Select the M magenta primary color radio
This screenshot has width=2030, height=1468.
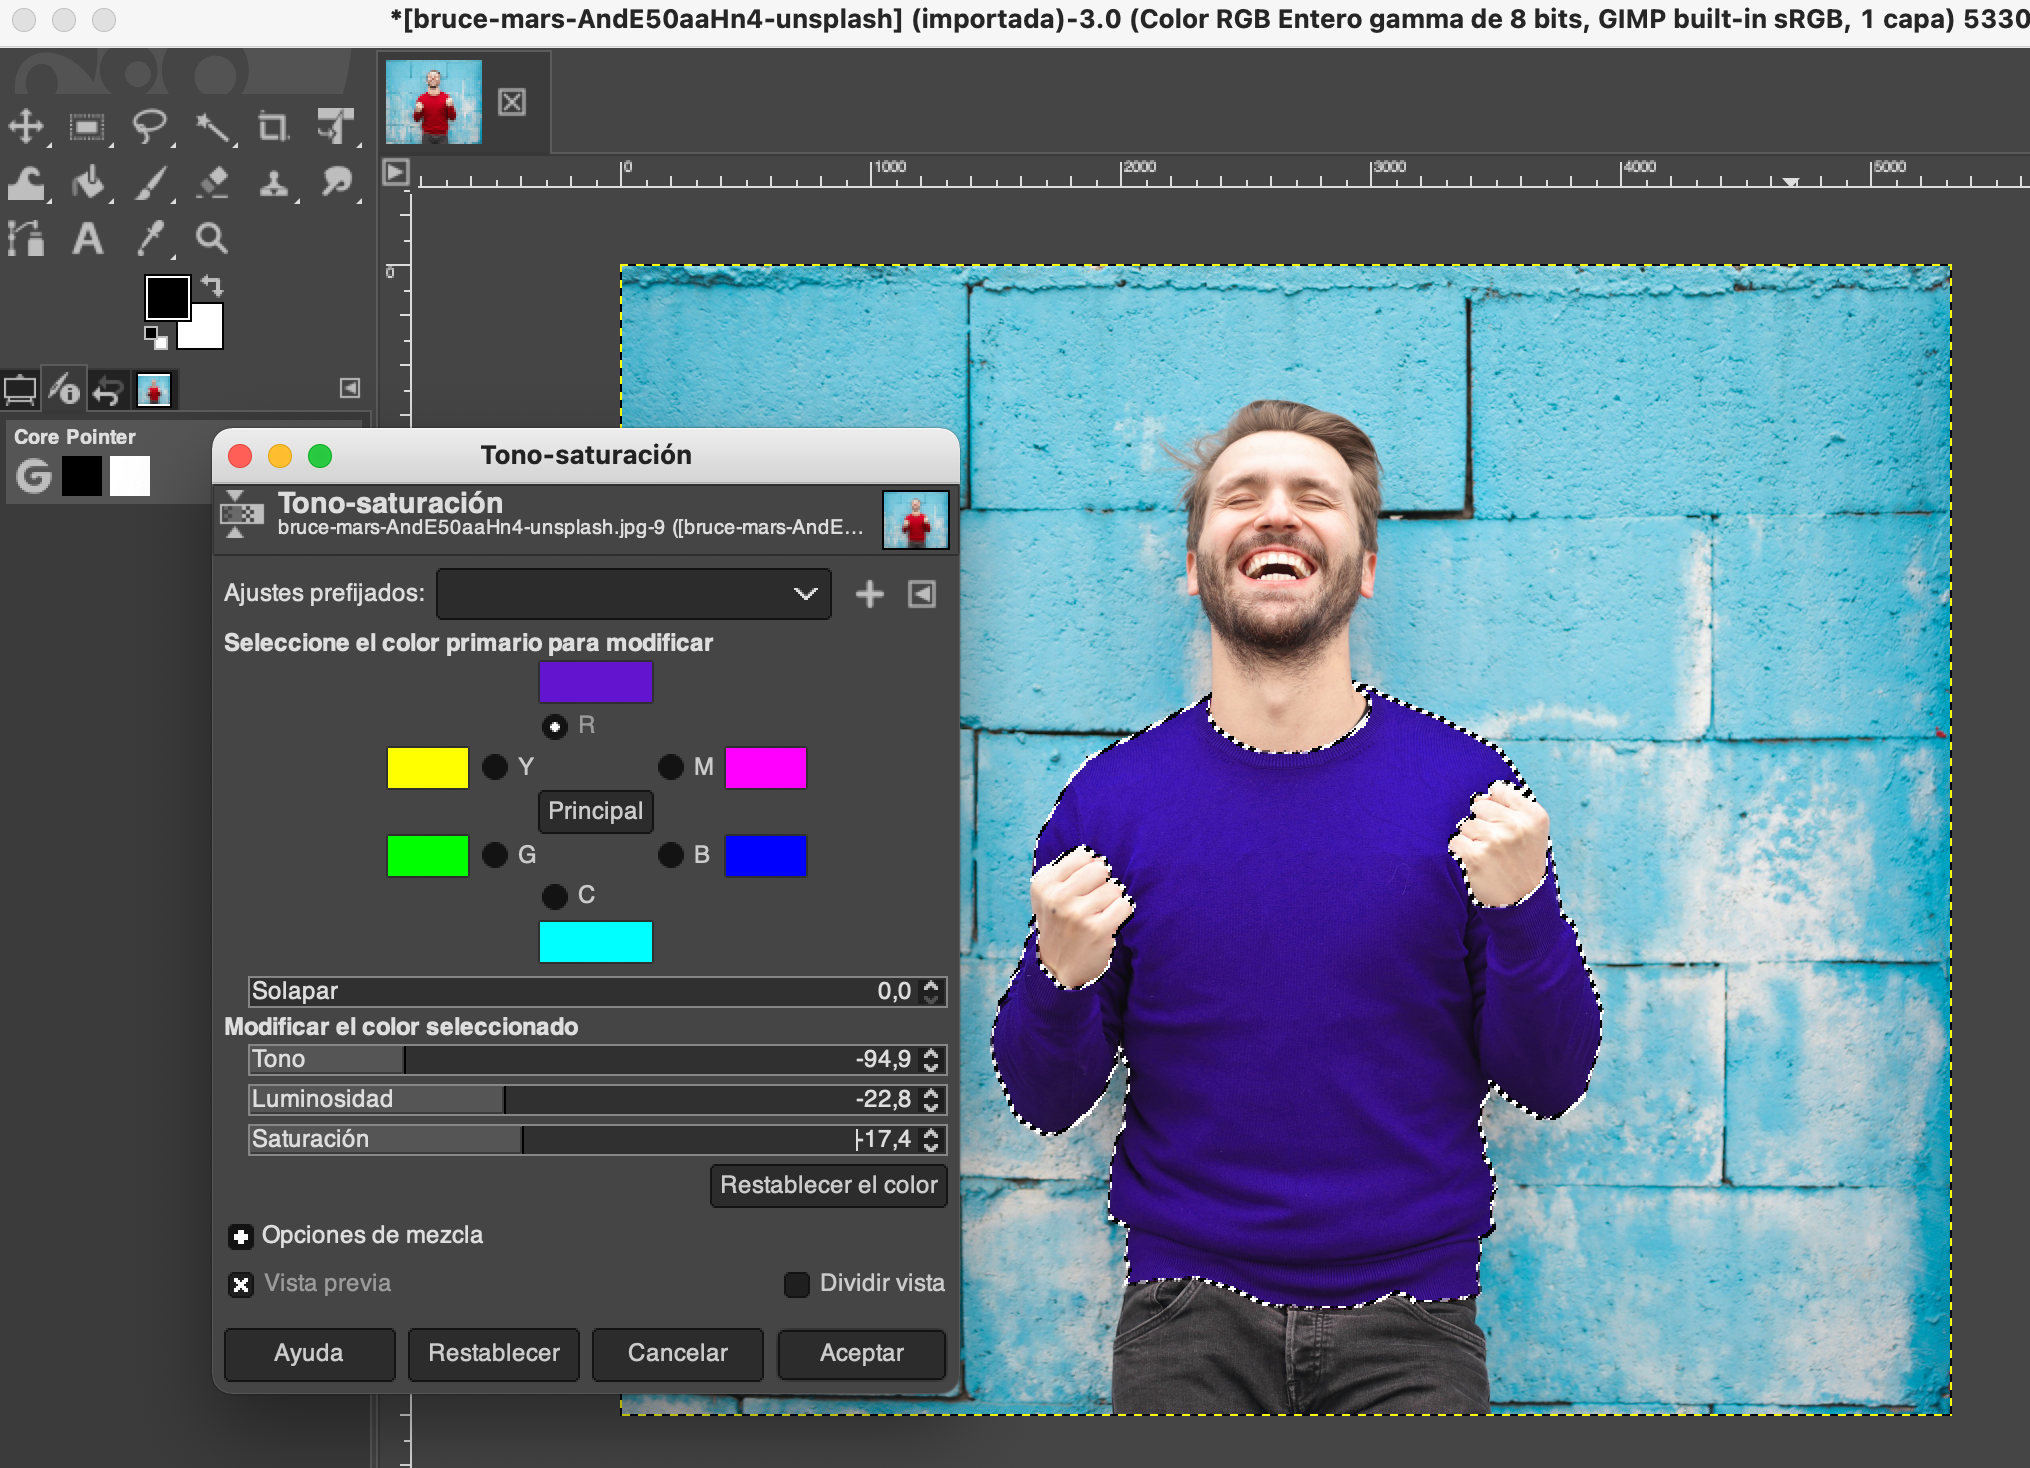click(x=671, y=767)
